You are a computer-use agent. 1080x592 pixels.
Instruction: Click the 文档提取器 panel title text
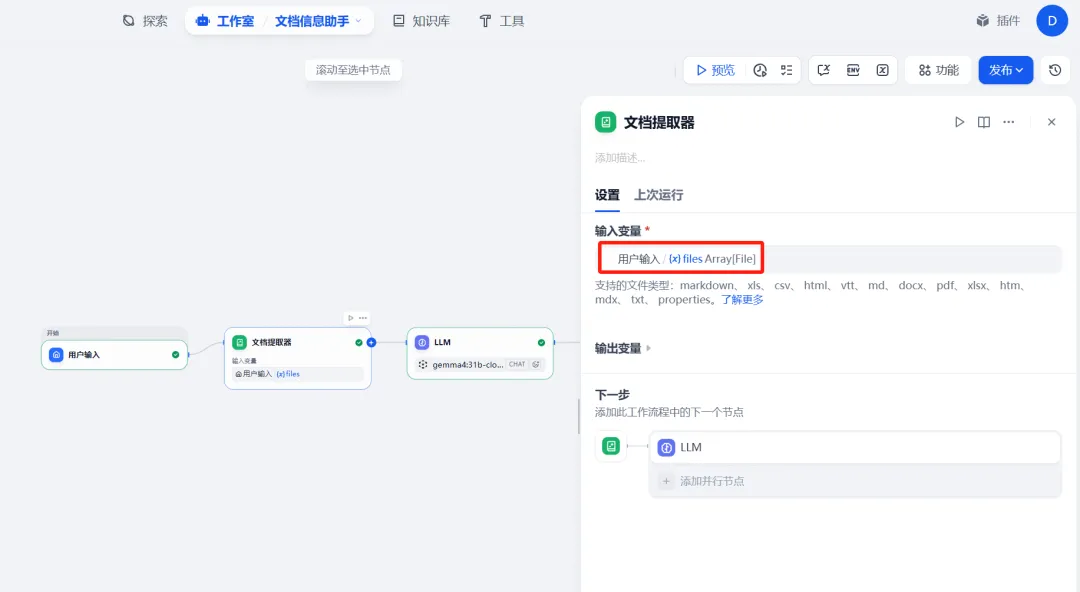point(659,123)
